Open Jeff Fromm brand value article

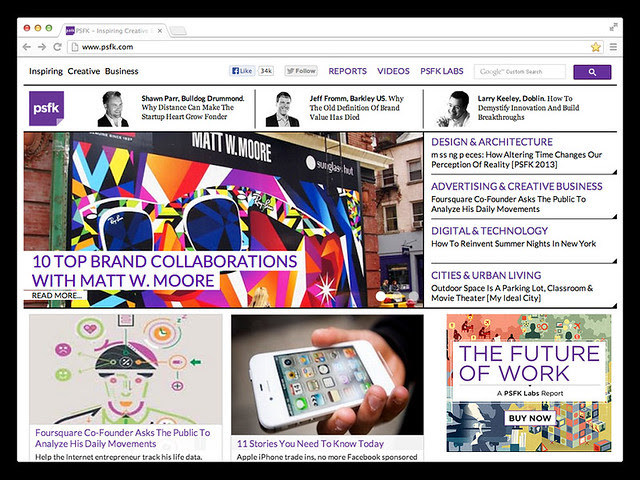(x=356, y=108)
